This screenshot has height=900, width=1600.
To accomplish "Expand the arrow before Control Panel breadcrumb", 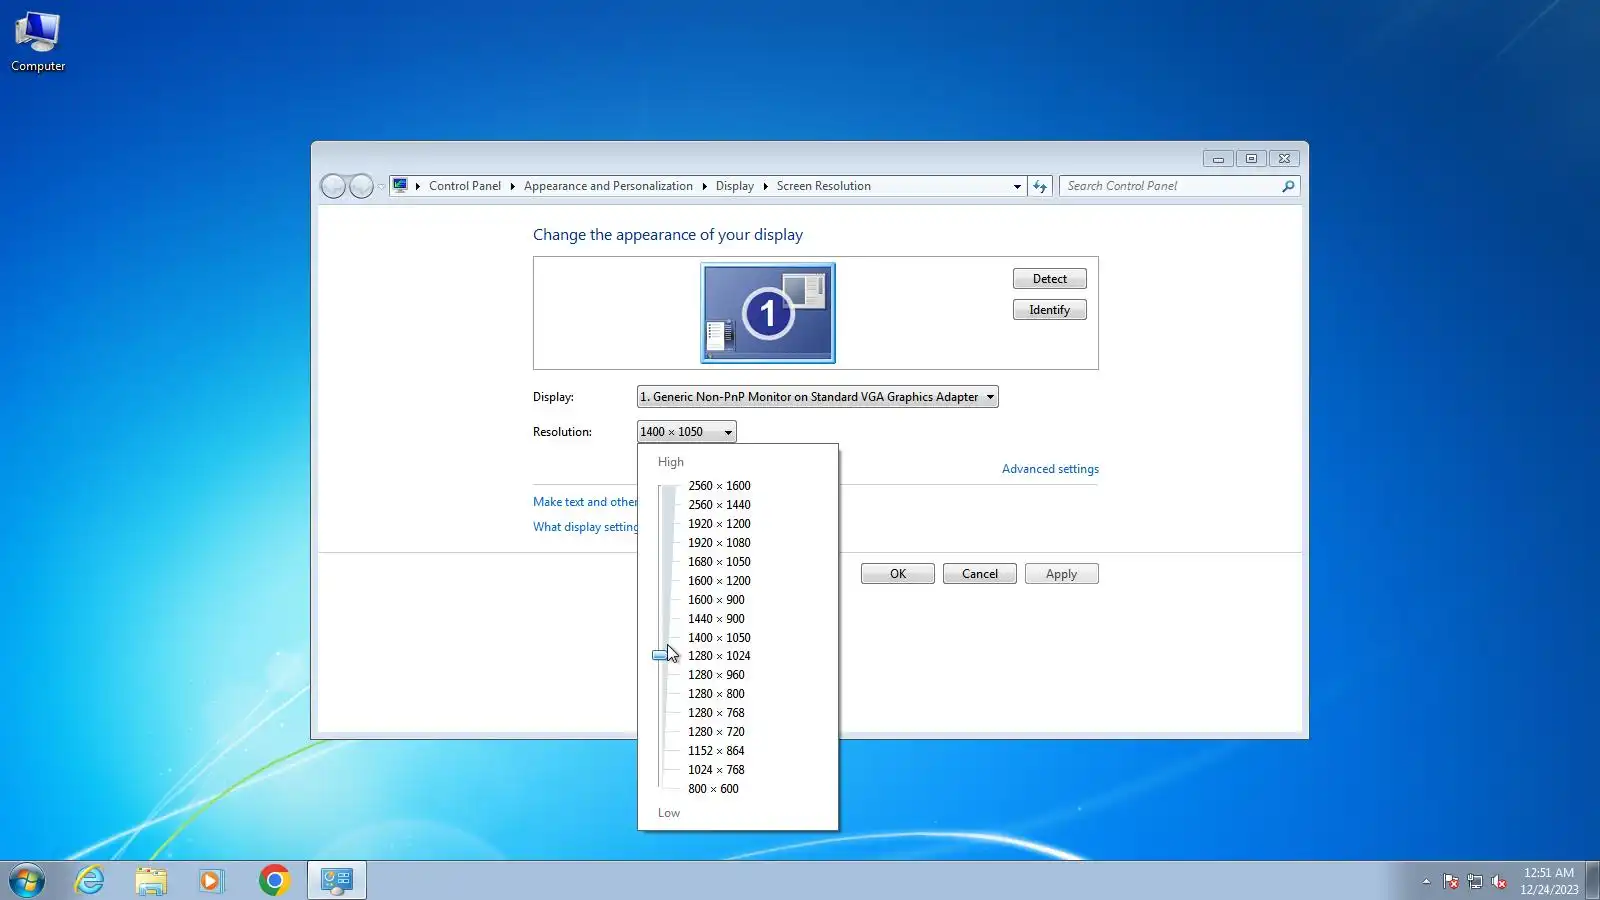I will [418, 186].
